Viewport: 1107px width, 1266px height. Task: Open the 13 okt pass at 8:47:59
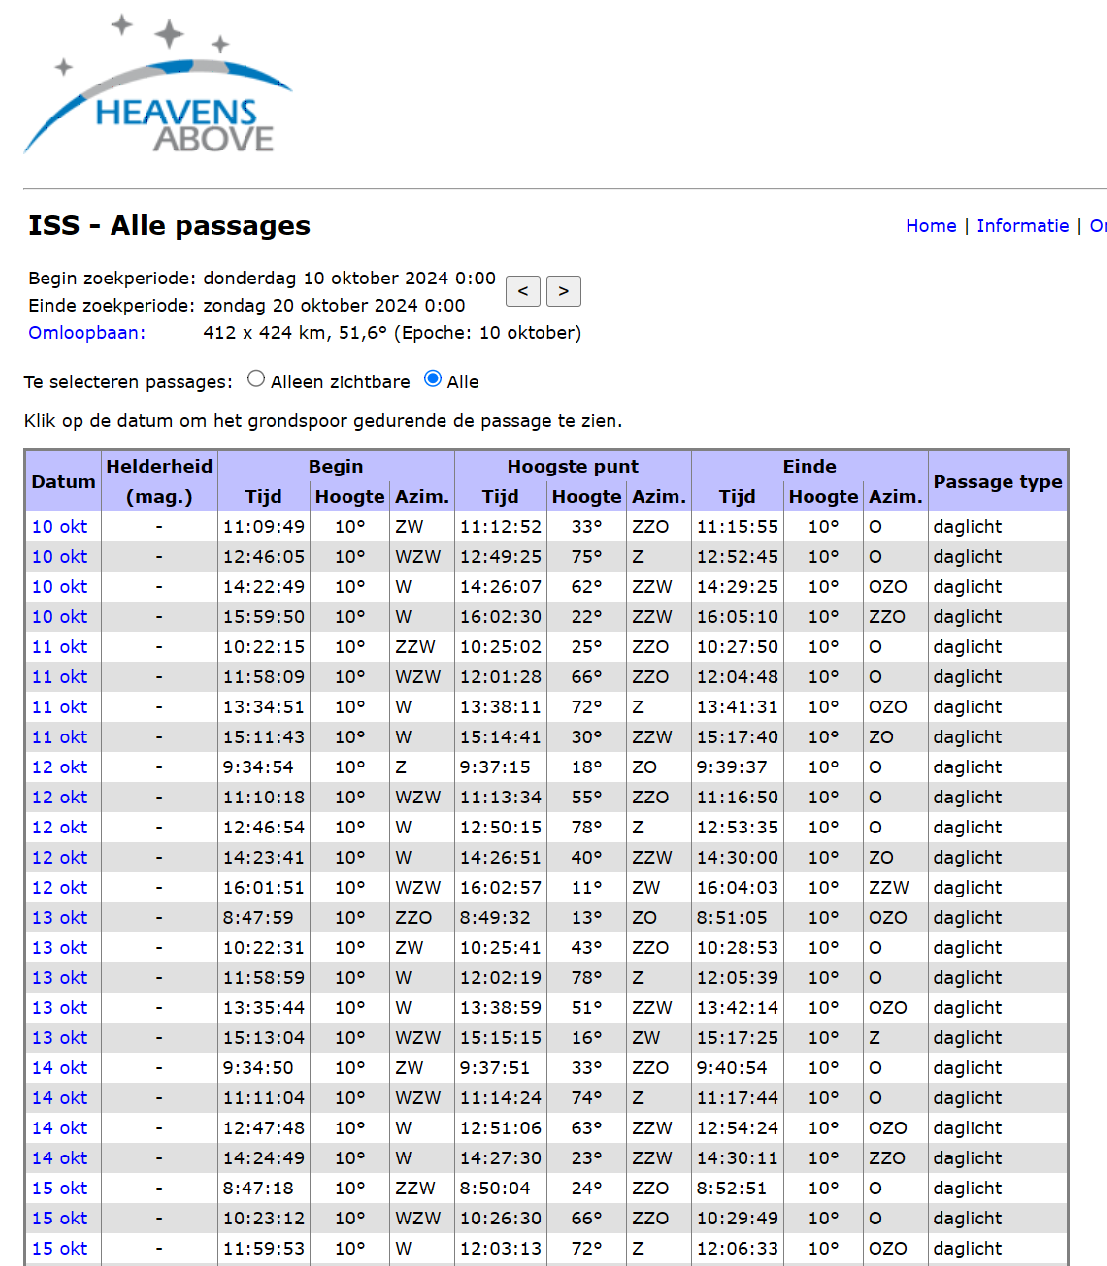coord(59,918)
